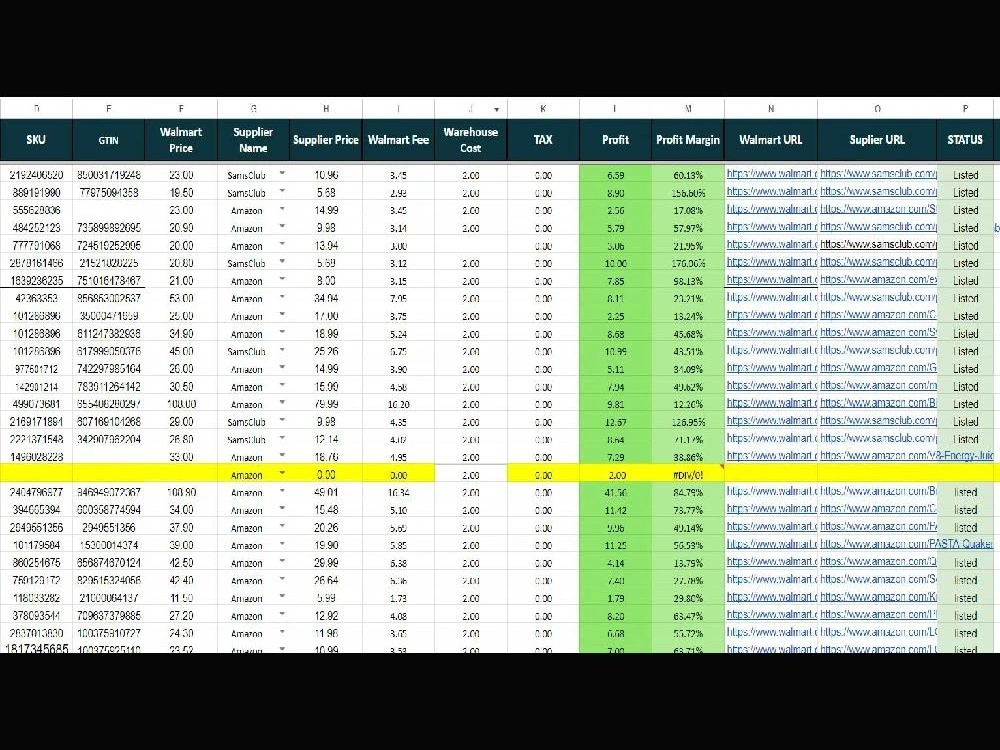Screen dimensions: 1000x750
Task: Select profit margin cell 156.60%
Action: (688, 193)
